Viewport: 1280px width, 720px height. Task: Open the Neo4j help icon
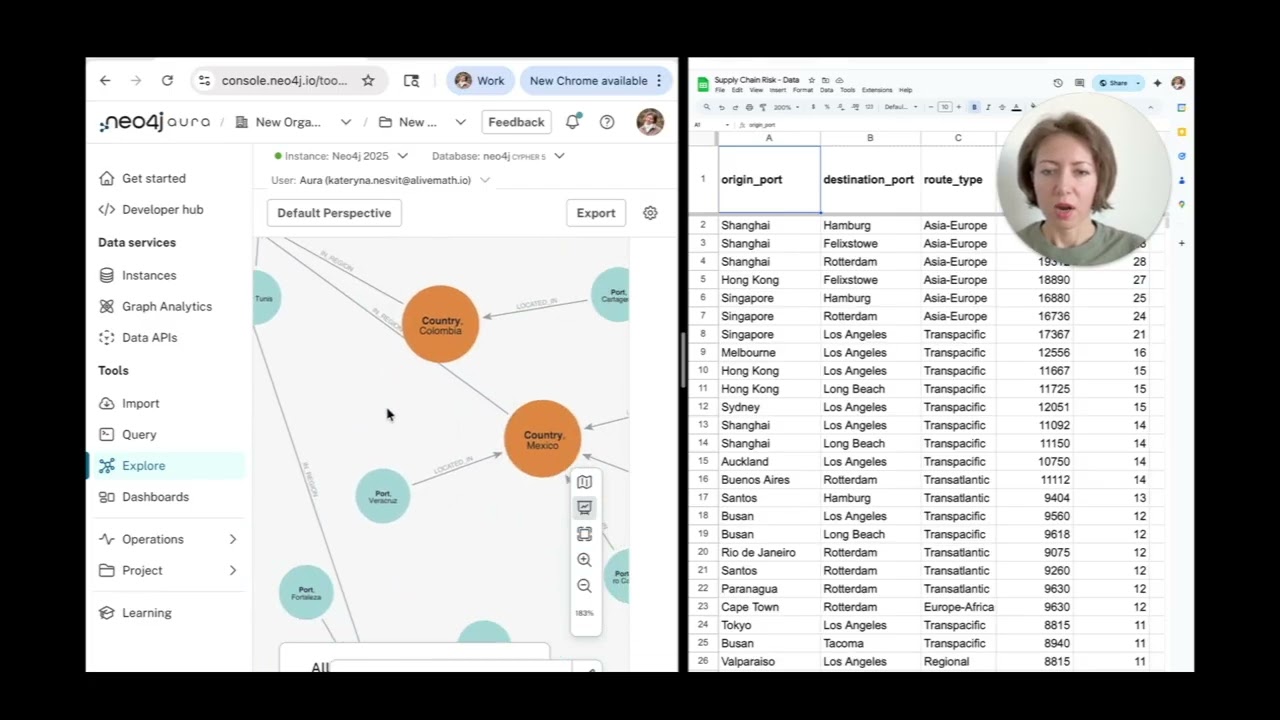607,122
